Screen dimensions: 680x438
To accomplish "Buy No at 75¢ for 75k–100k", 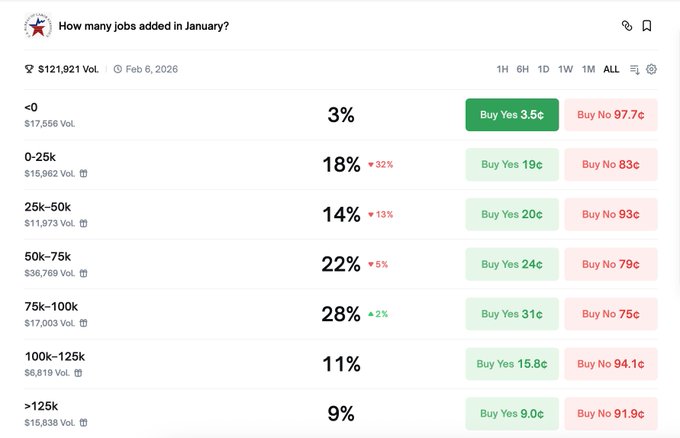I will coord(610,315).
